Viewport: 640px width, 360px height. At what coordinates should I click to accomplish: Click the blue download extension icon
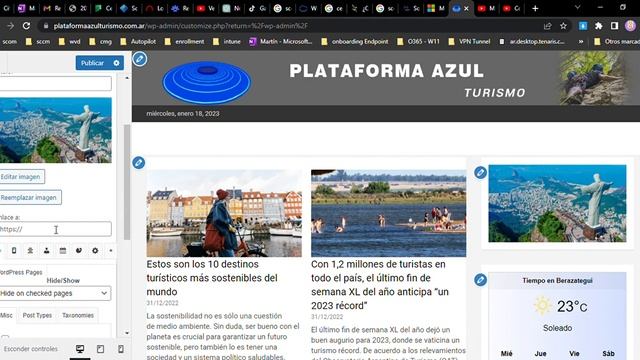point(583,26)
